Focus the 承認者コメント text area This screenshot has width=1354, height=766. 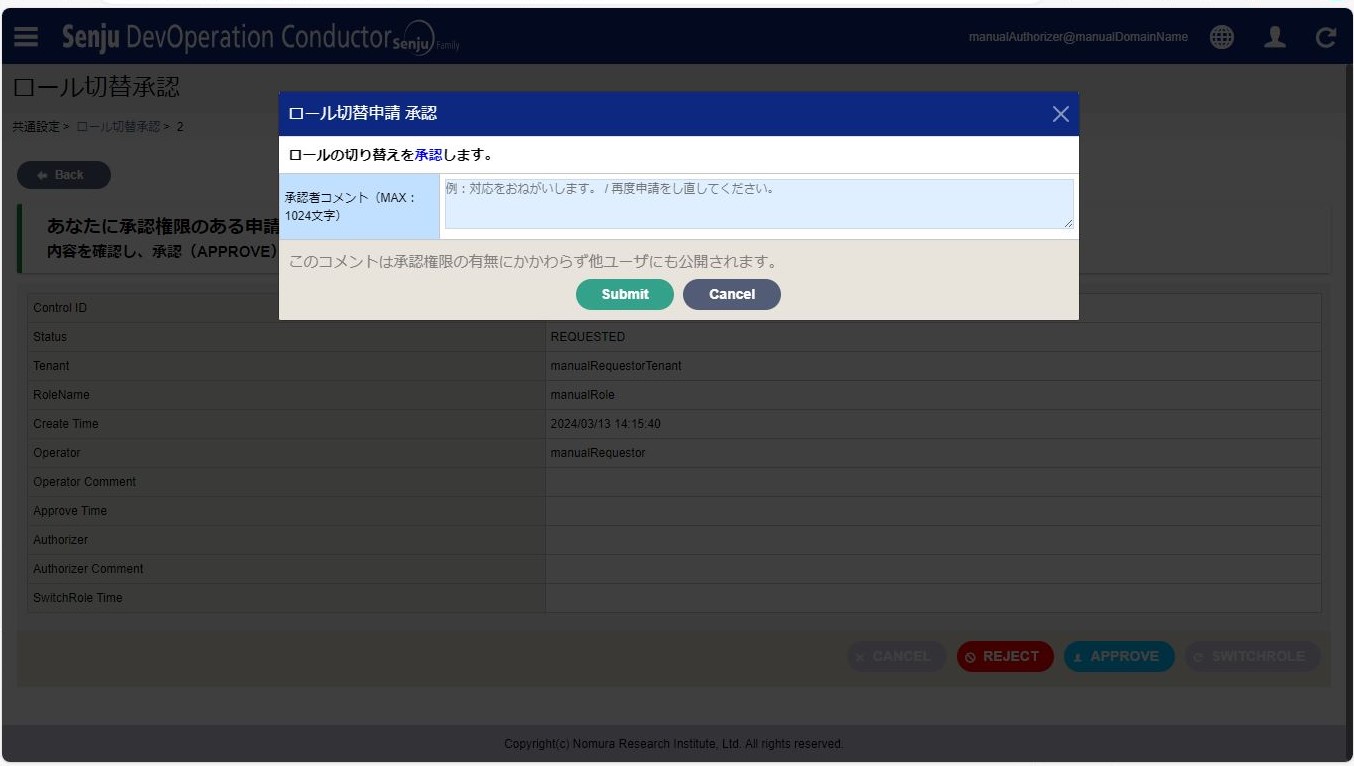pos(759,204)
